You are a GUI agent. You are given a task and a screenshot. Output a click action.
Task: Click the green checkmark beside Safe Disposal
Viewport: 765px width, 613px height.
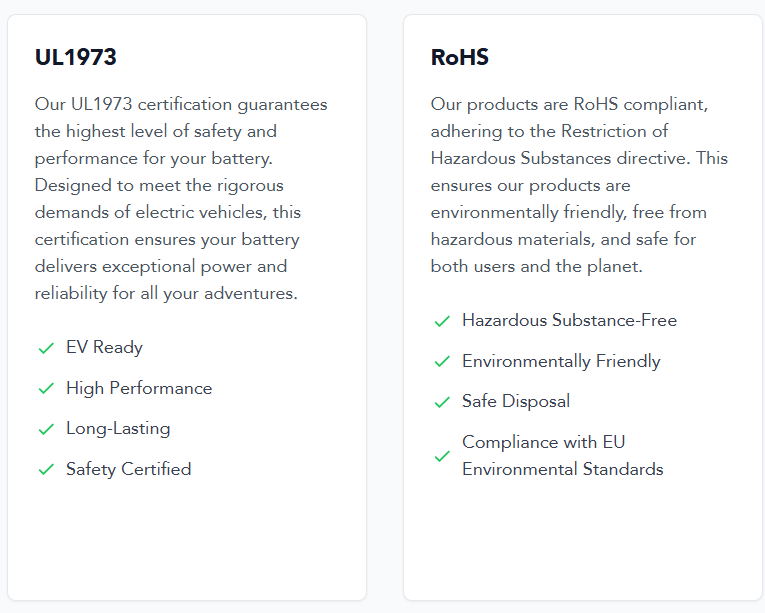click(442, 402)
